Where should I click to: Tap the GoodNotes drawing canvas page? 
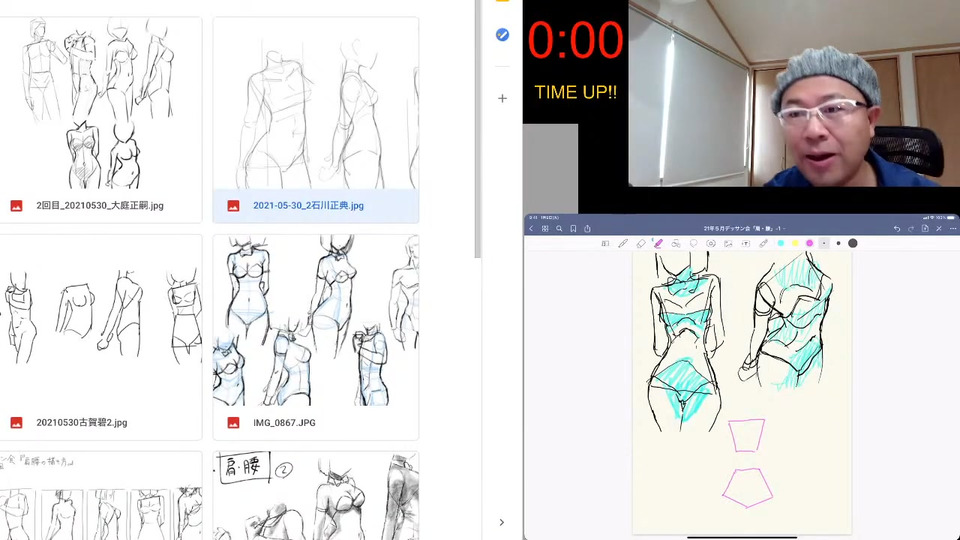(742, 392)
